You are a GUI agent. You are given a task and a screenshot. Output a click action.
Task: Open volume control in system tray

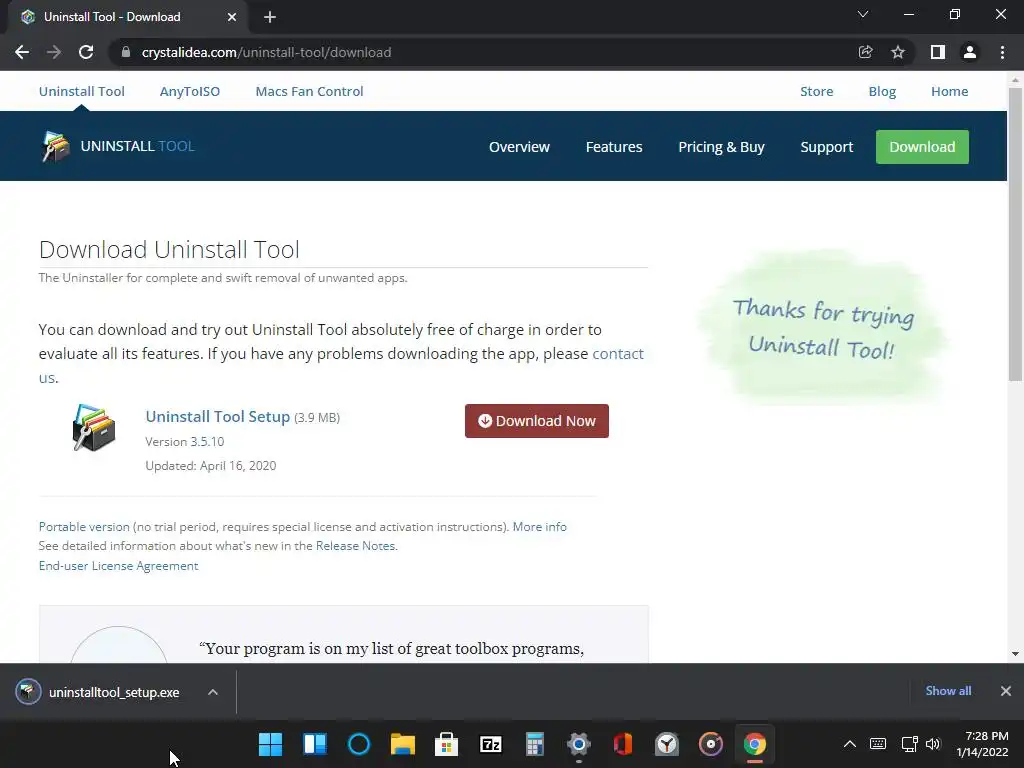tap(933, 744)
